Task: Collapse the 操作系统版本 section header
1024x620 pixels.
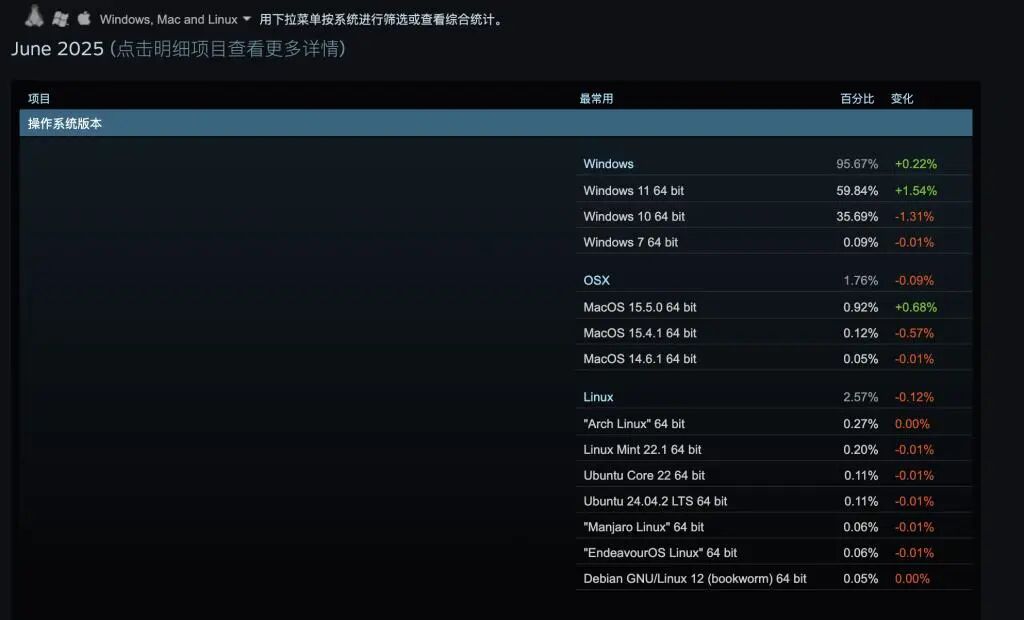Action: tap(496, 123)
